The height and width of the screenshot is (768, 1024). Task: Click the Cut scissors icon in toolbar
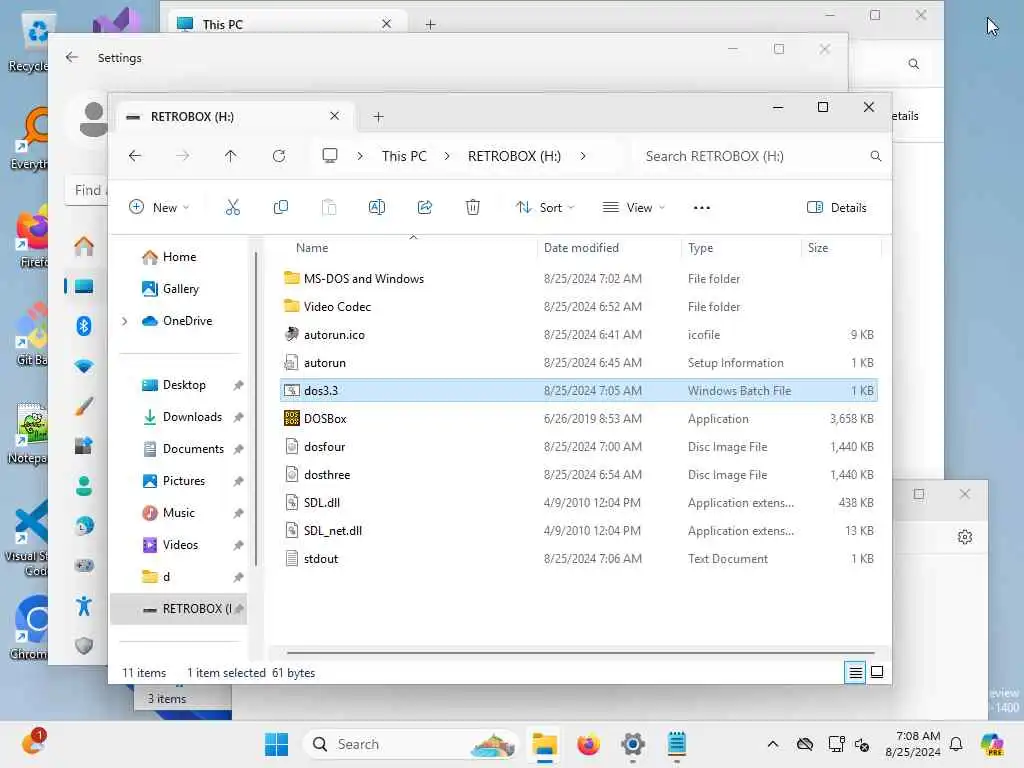point(232,208)
